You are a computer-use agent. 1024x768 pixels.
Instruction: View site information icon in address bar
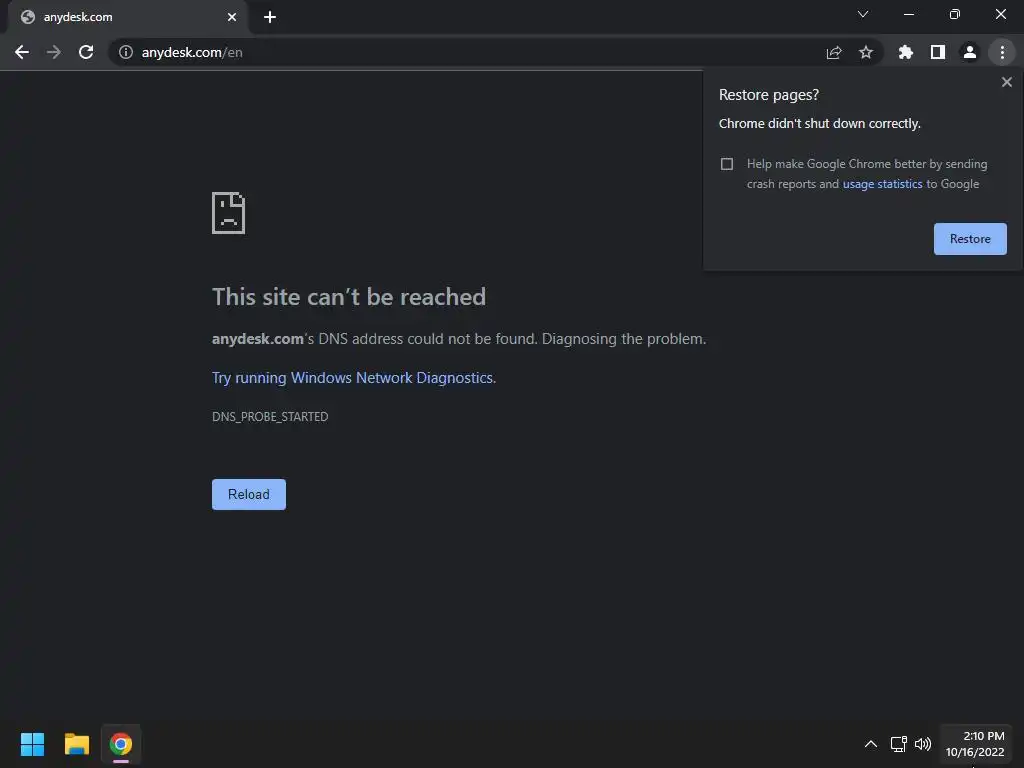tap(125, 52)
